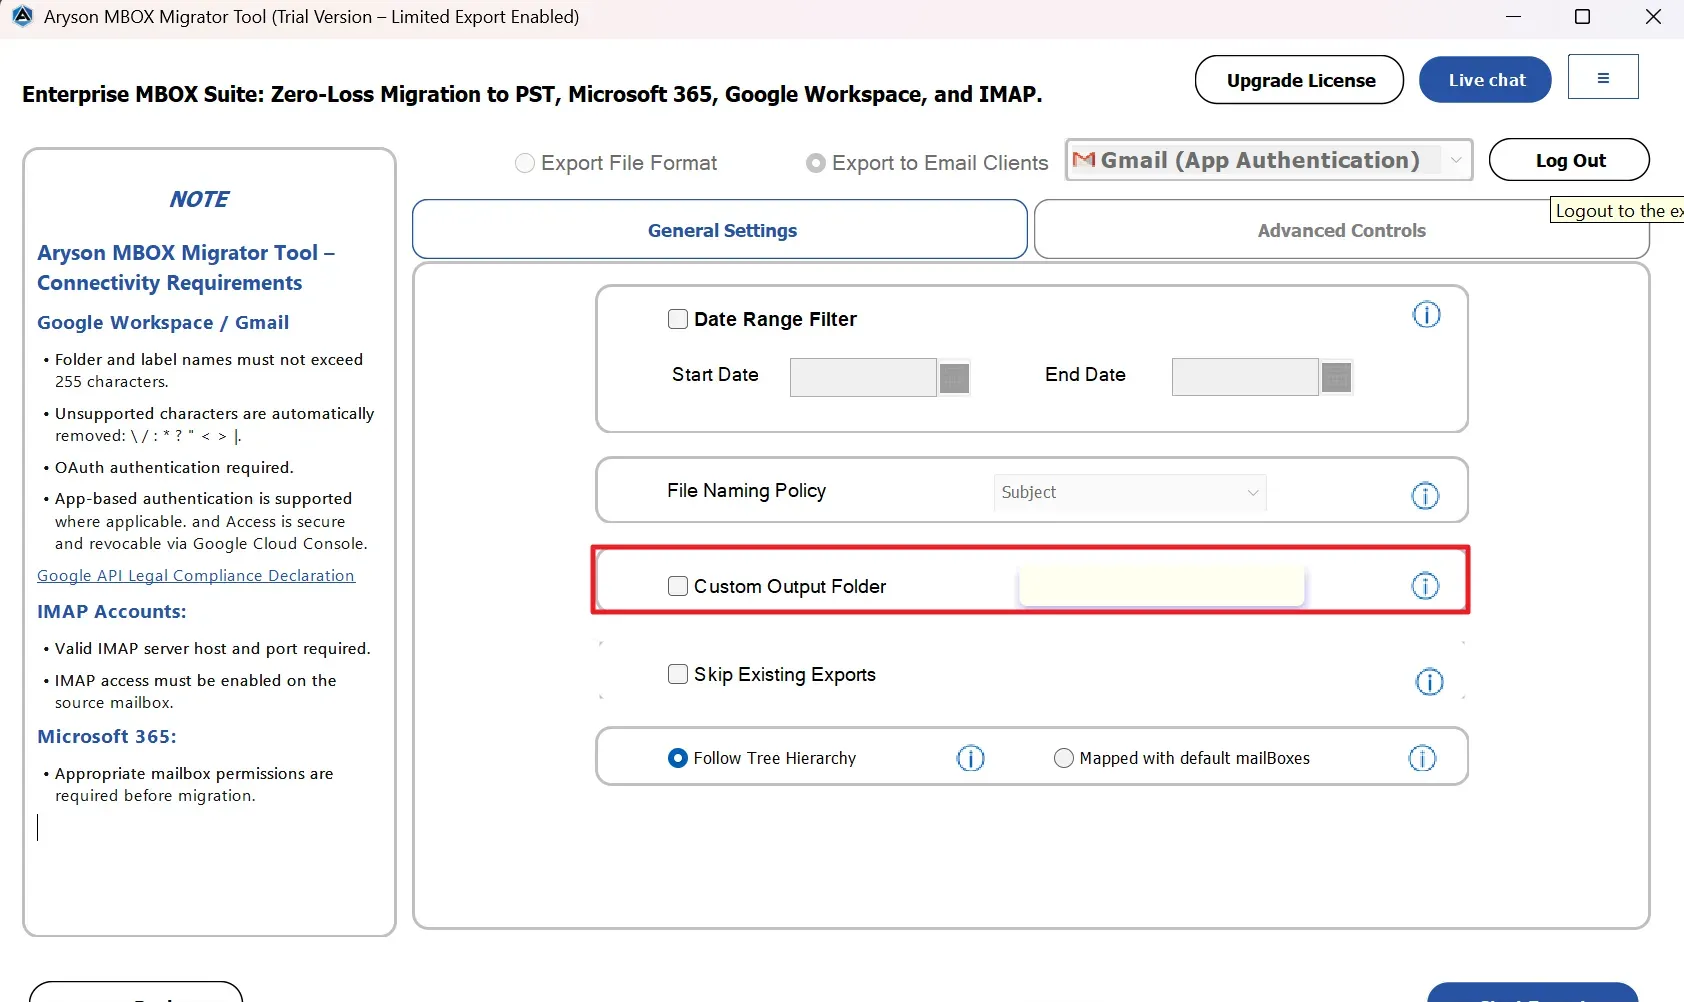Click the Start Date input field

pyautogui.click(x=863, y=378)
